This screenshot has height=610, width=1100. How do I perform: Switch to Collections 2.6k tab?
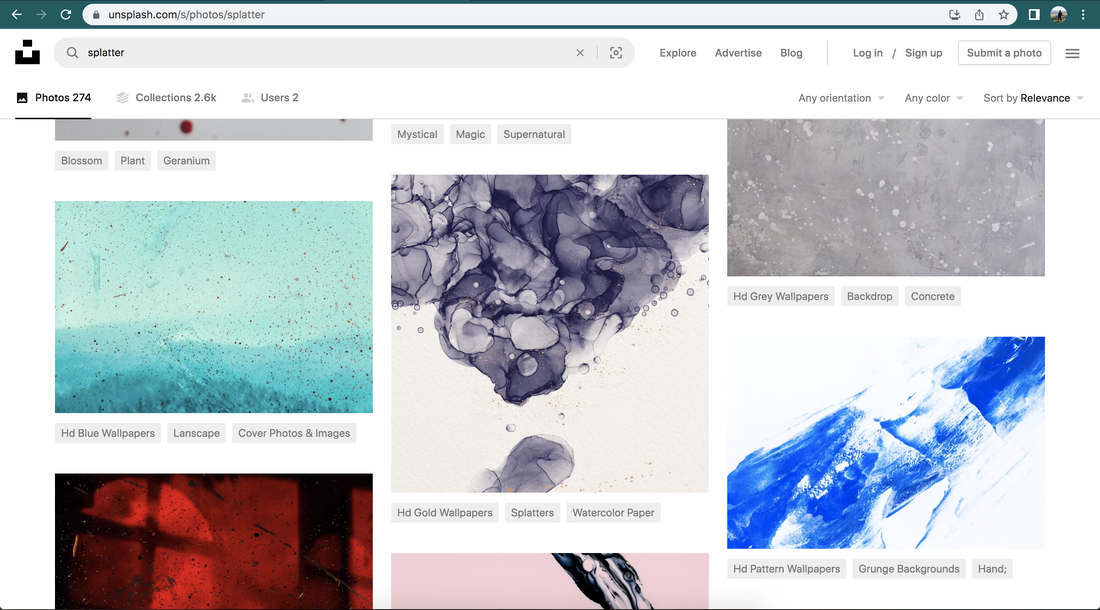tap(166, 97)
